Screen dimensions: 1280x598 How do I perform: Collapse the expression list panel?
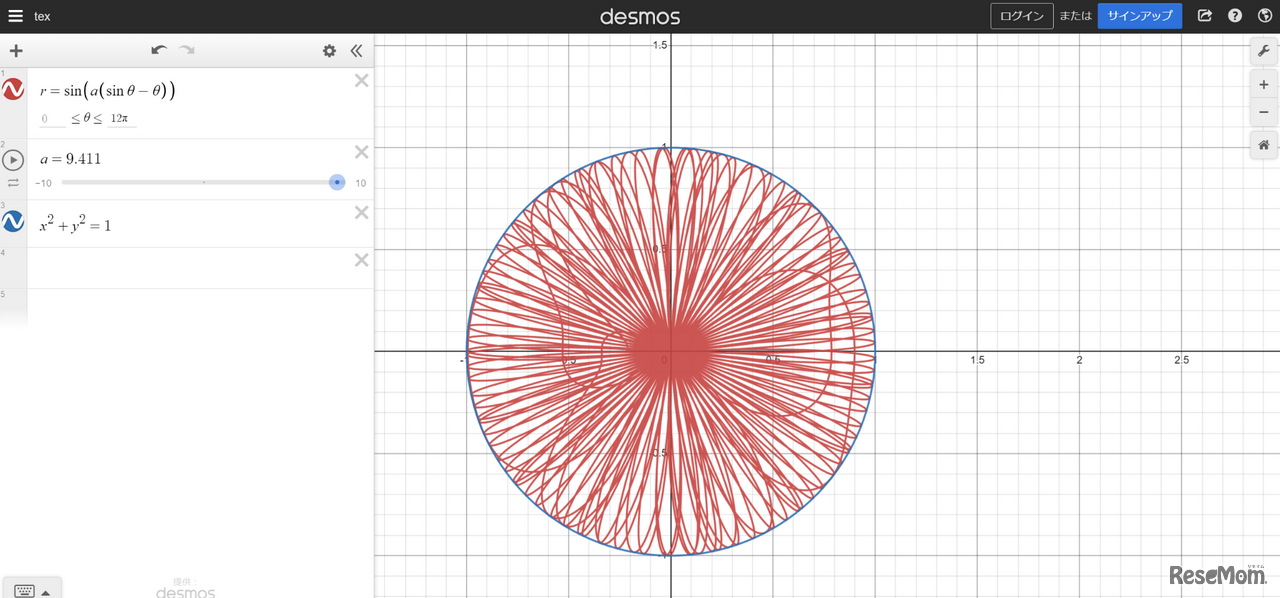coord(356,51)
